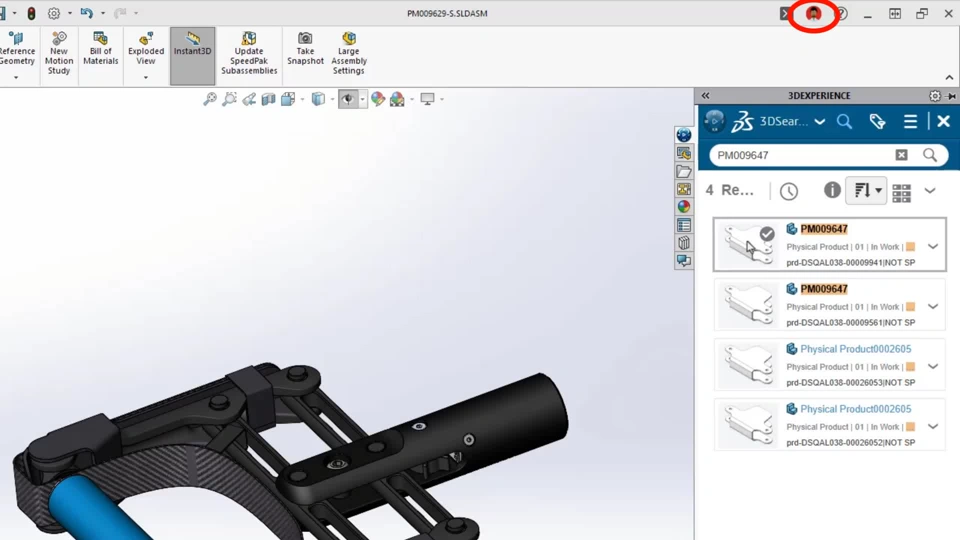This screenshot has width=960, height=540.
Task: Open Appearances color ball task pane tab
Action: (x=684, y=207)
